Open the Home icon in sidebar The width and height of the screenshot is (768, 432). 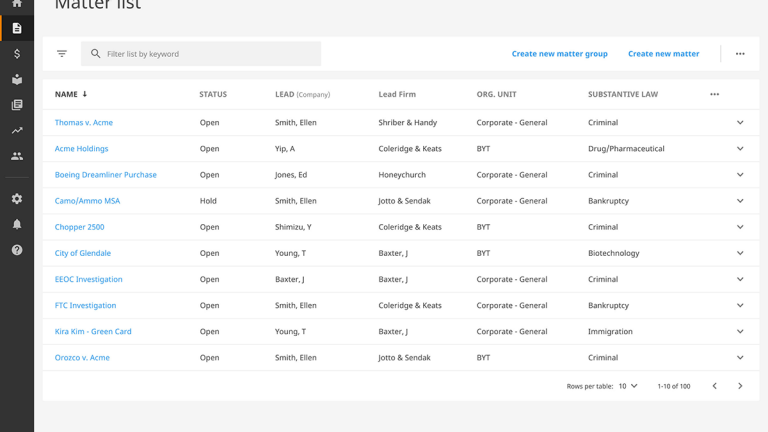click(x=17, y=3)
